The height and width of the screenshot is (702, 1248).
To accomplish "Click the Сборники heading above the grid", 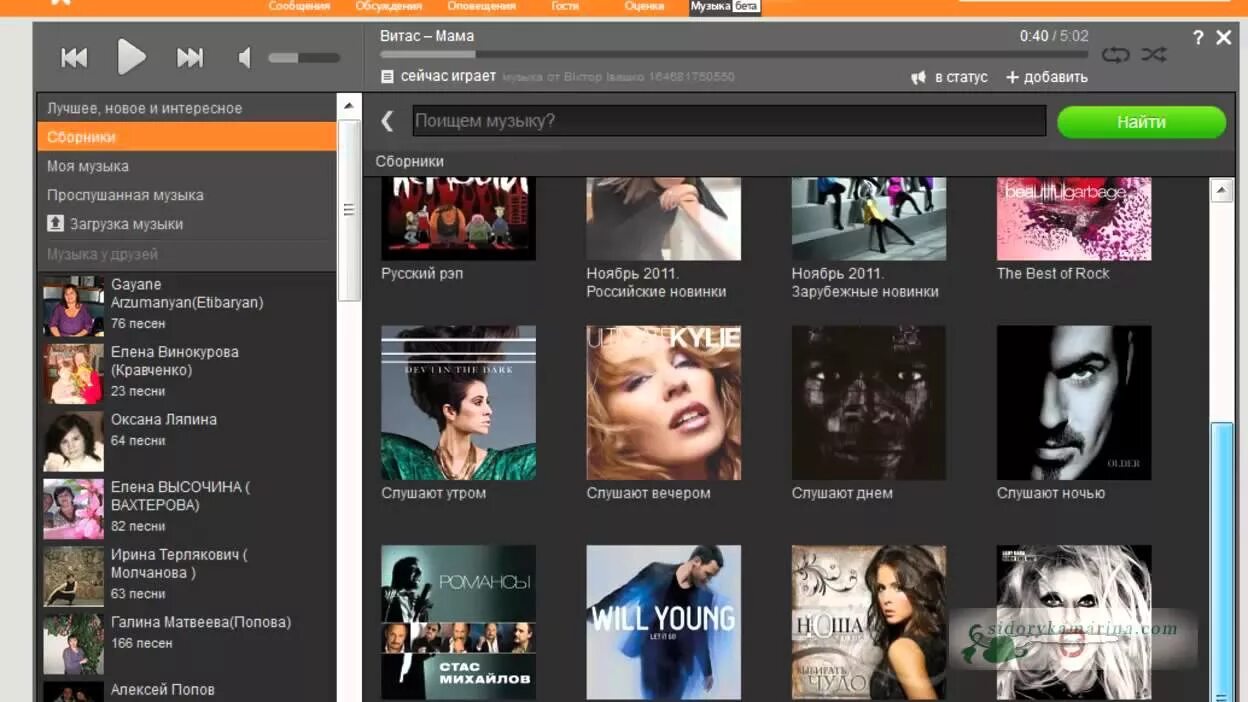I will click(x=410, y=161).
